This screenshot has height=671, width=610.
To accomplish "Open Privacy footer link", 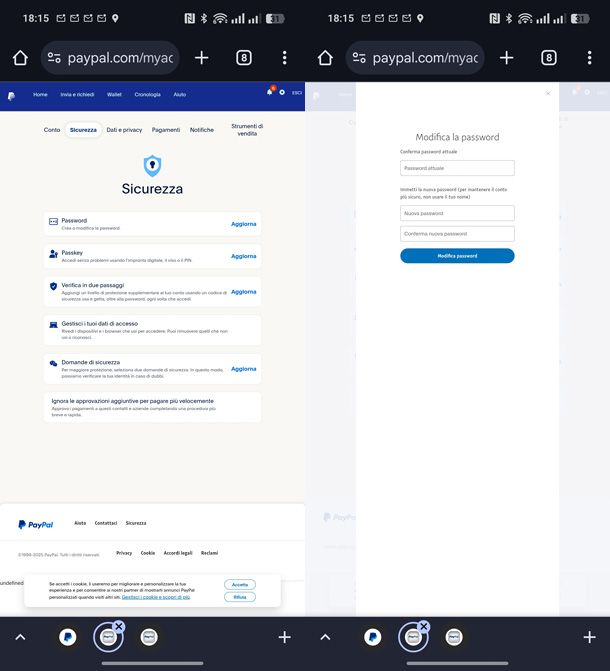I will [124, 553].
